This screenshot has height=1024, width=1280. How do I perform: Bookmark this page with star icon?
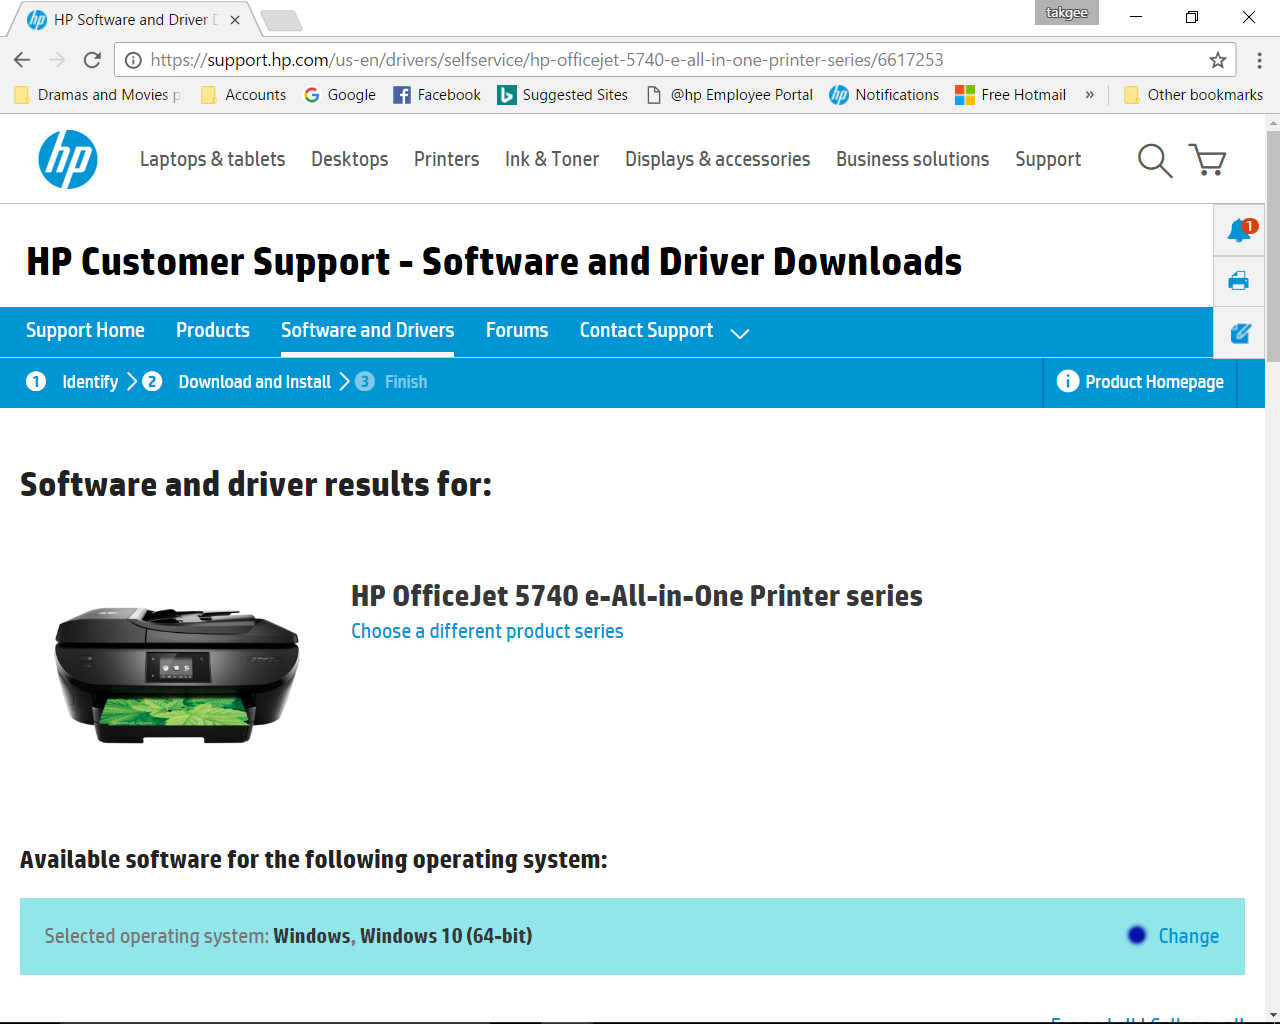click(x=1217, y=60)
